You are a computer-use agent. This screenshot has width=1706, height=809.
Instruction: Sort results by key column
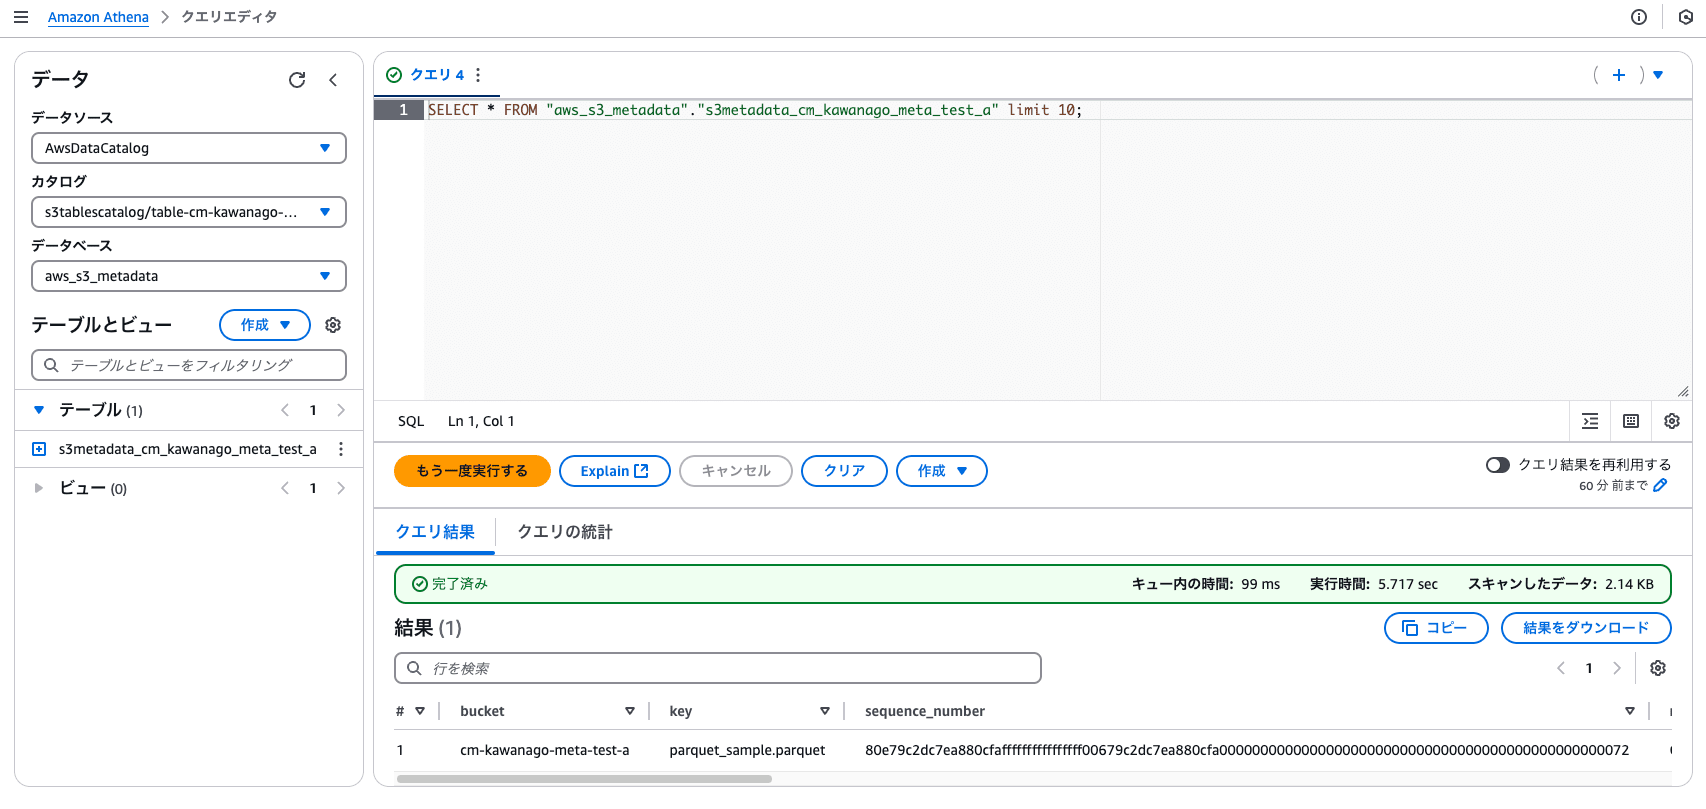[825, 711]
